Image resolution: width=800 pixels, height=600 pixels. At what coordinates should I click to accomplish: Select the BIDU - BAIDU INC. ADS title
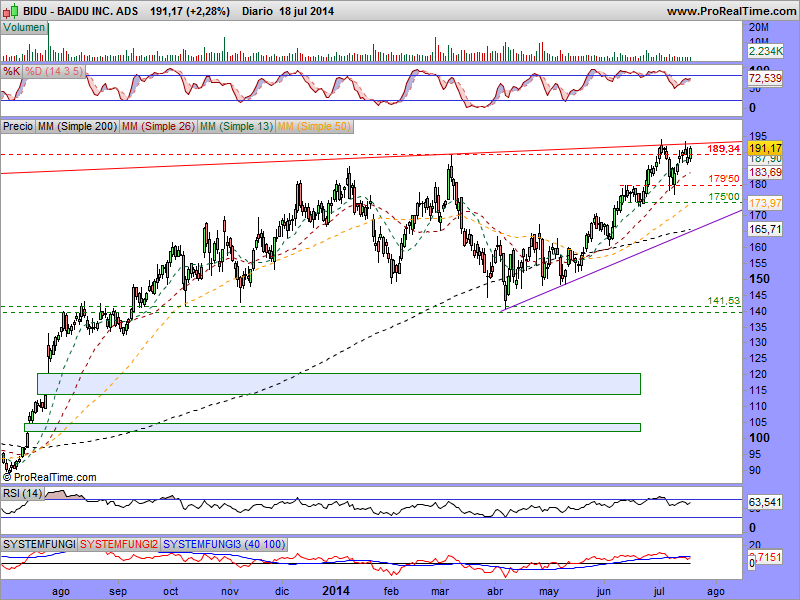[81, 11]
